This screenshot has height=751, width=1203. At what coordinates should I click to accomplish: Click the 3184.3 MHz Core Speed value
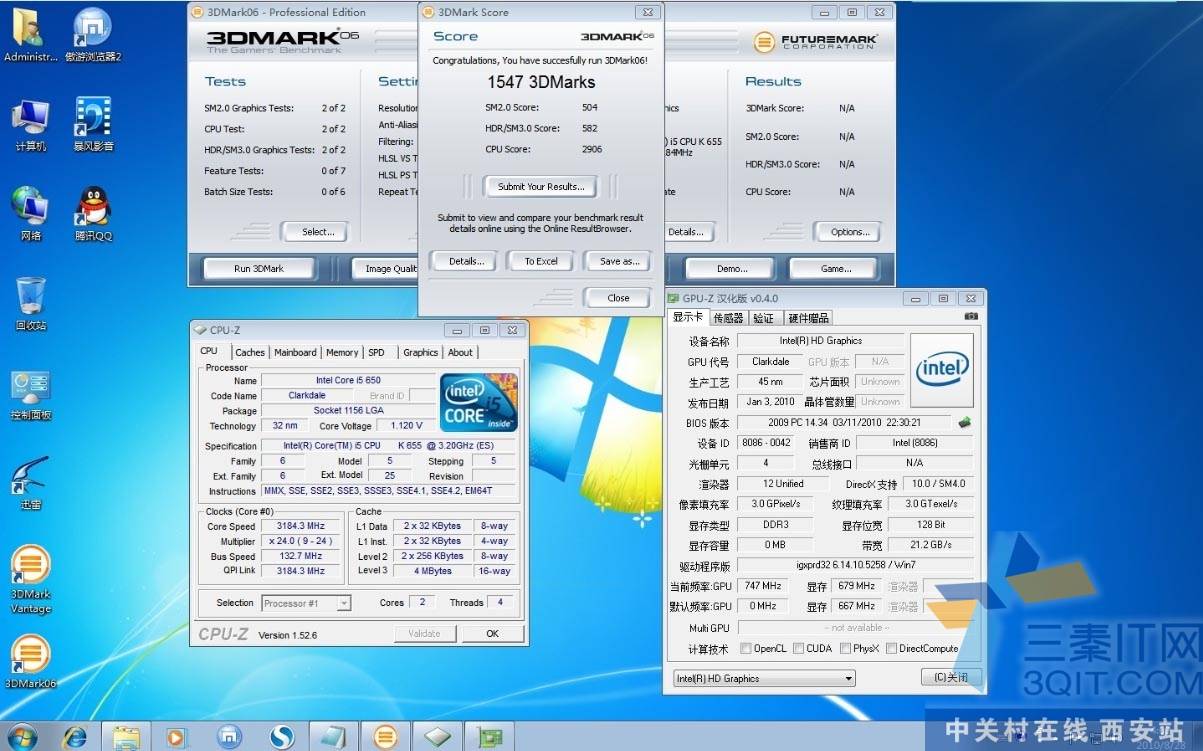click(302, 526)
